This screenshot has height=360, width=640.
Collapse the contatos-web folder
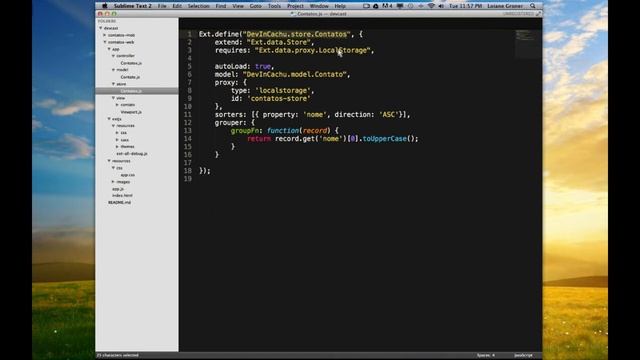[105, 42]
